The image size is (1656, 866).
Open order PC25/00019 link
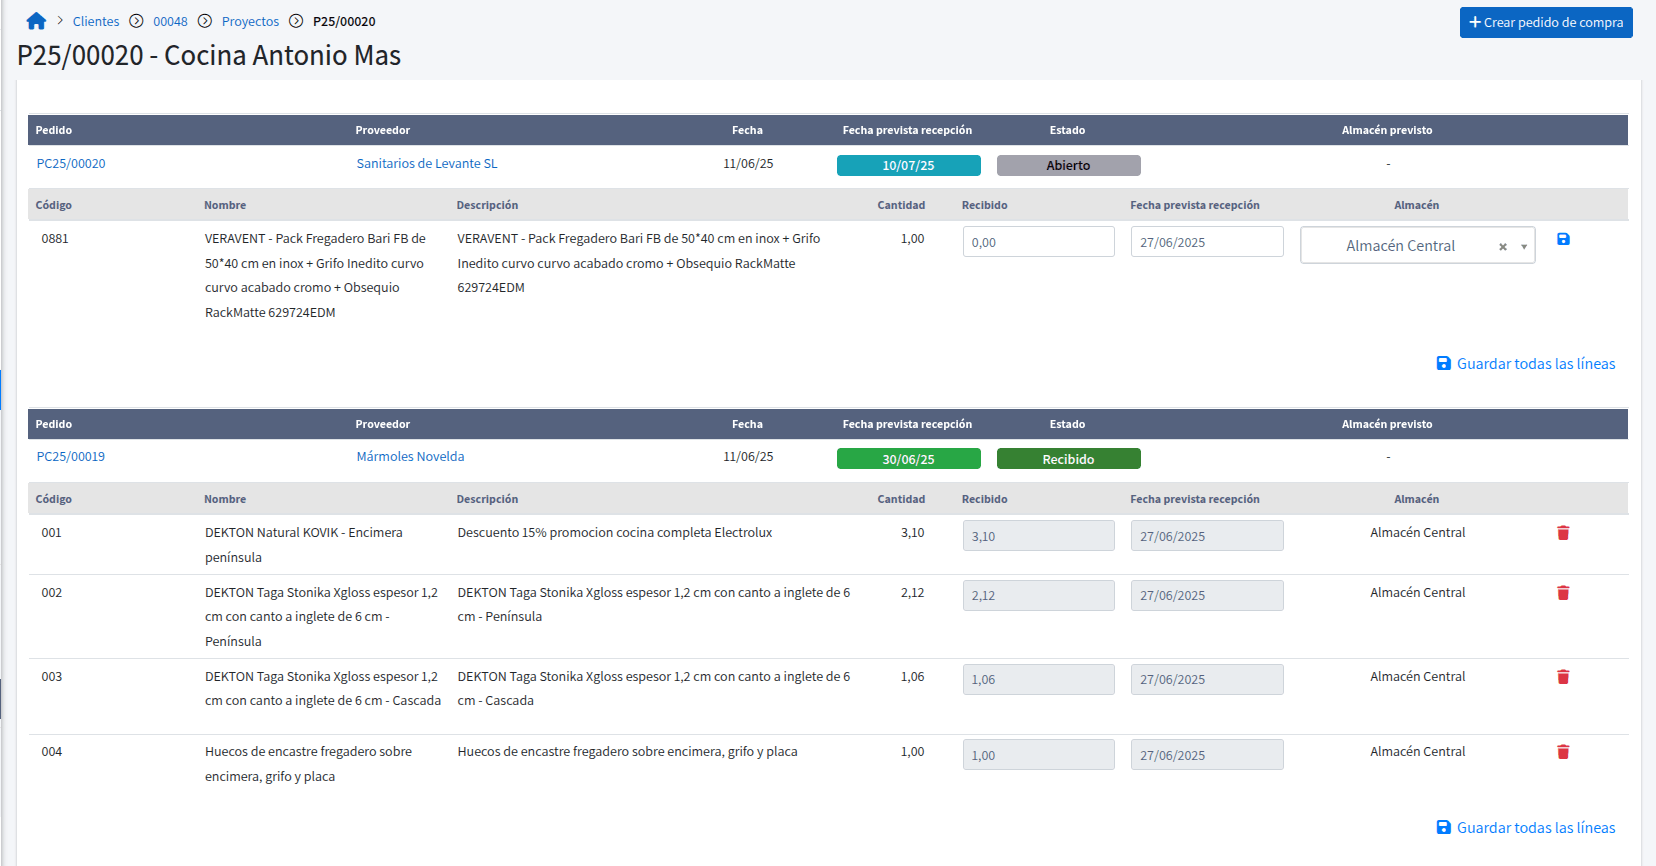[71, 457]
